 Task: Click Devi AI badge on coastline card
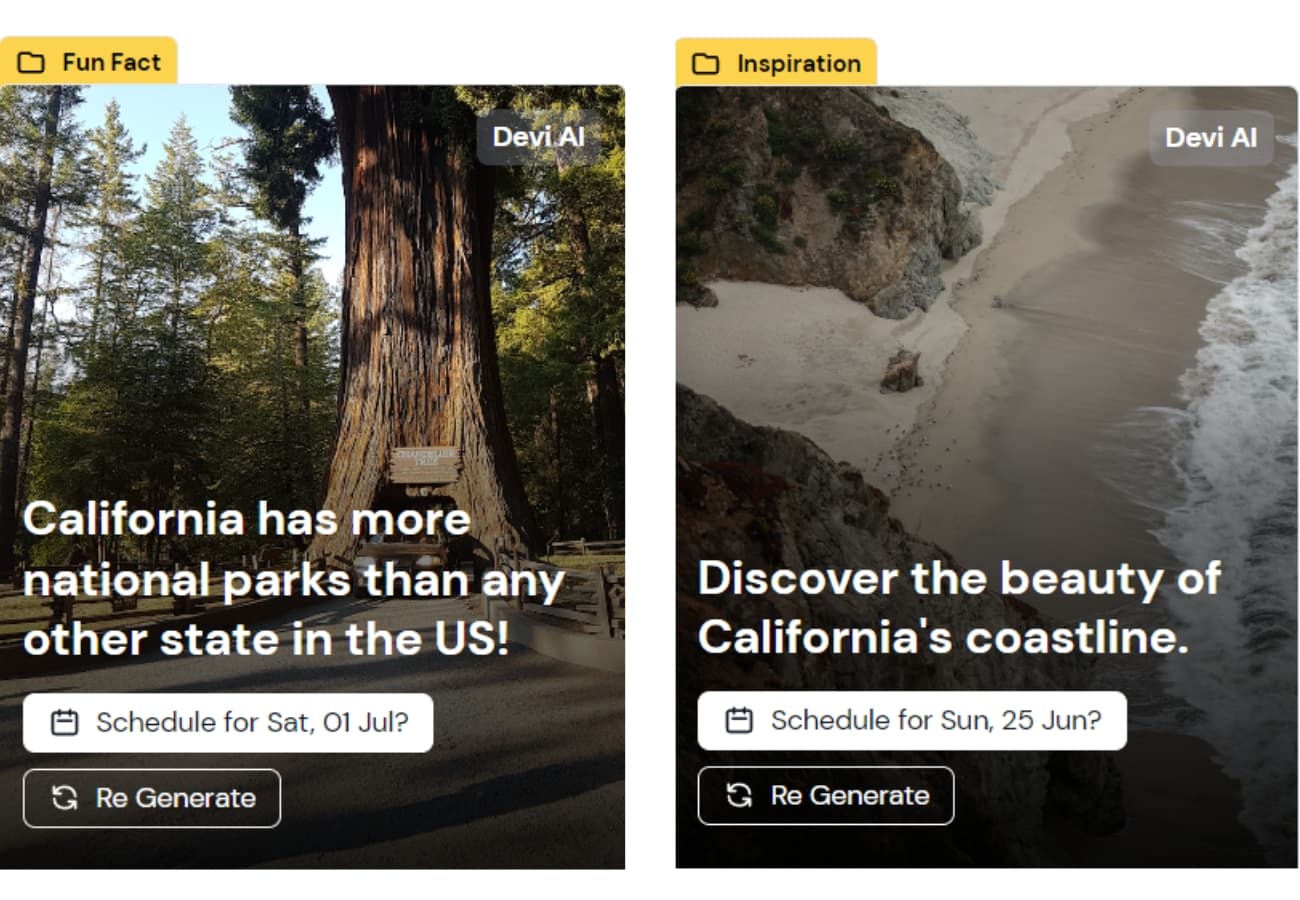[1211, 138]
